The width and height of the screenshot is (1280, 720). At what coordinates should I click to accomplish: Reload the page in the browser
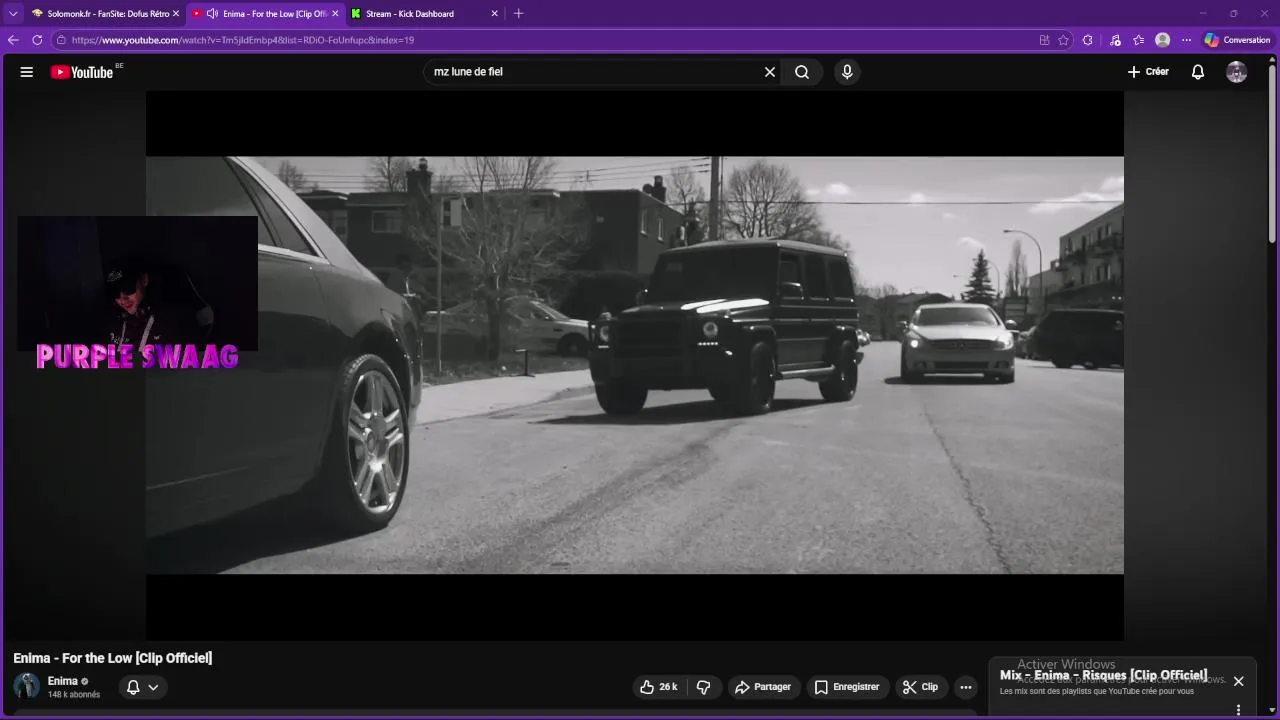coord(37,40)
